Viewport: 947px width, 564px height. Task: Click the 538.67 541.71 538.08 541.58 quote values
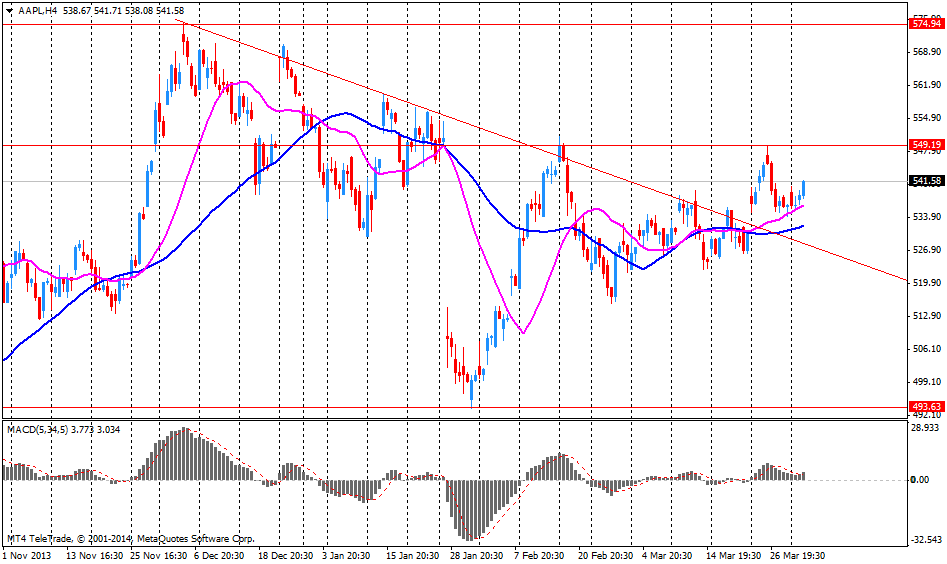pos(122,10)
